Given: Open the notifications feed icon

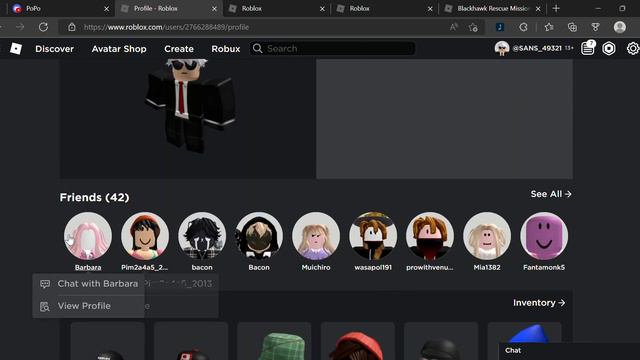Looking at the screenshot, I should tap(588, 48).
